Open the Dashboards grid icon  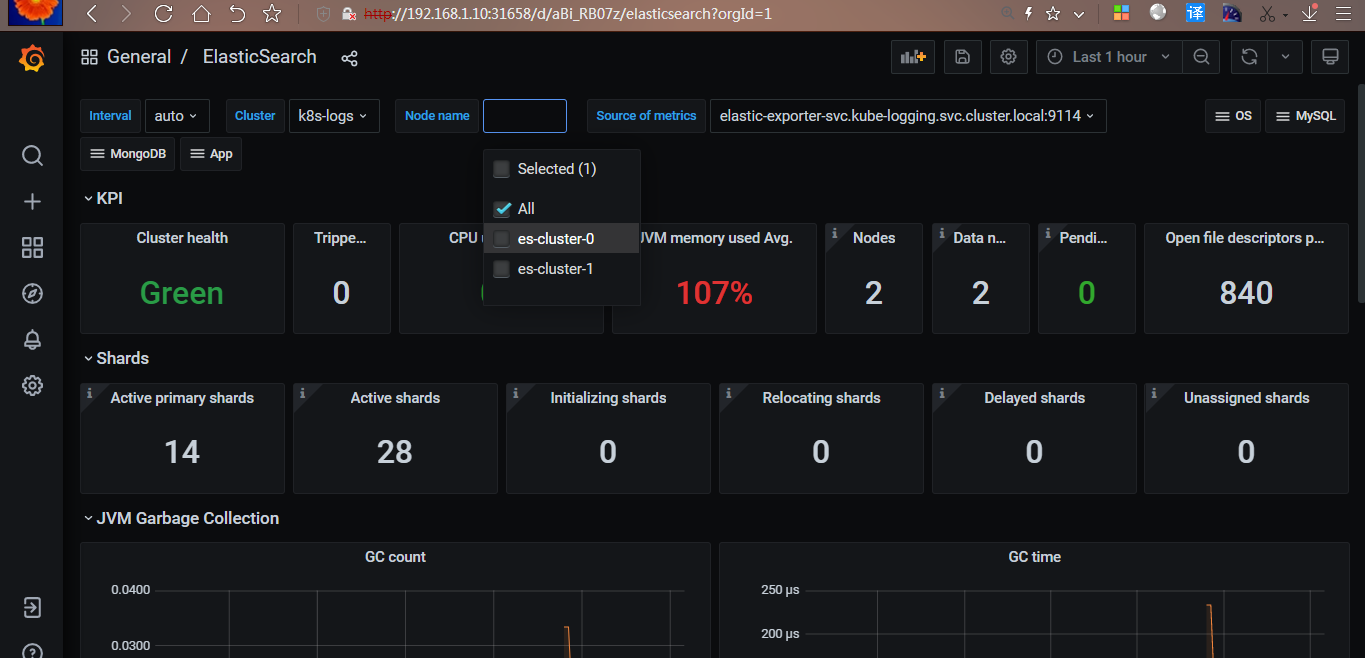click(x=32, y=248)
